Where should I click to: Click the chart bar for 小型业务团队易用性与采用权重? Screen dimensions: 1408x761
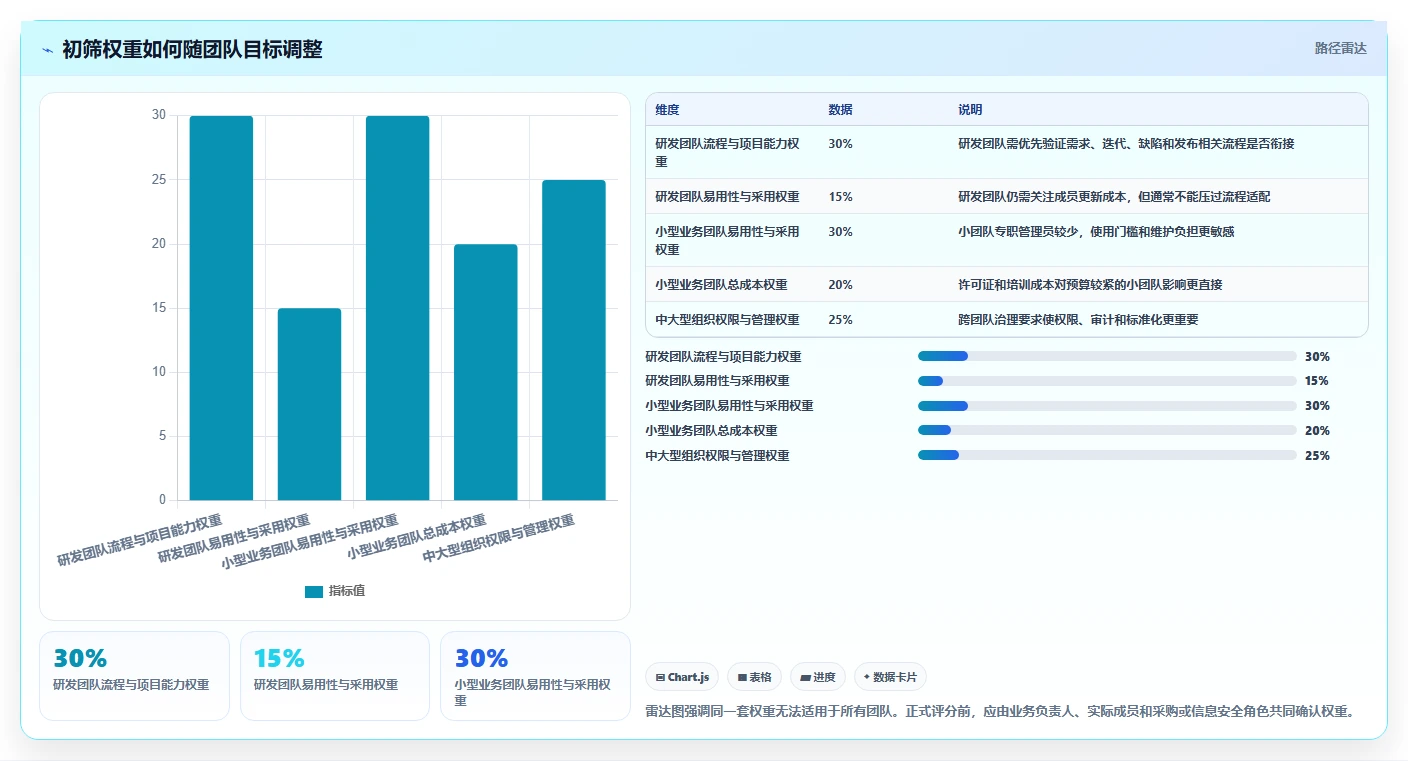(x=397, y=308)
